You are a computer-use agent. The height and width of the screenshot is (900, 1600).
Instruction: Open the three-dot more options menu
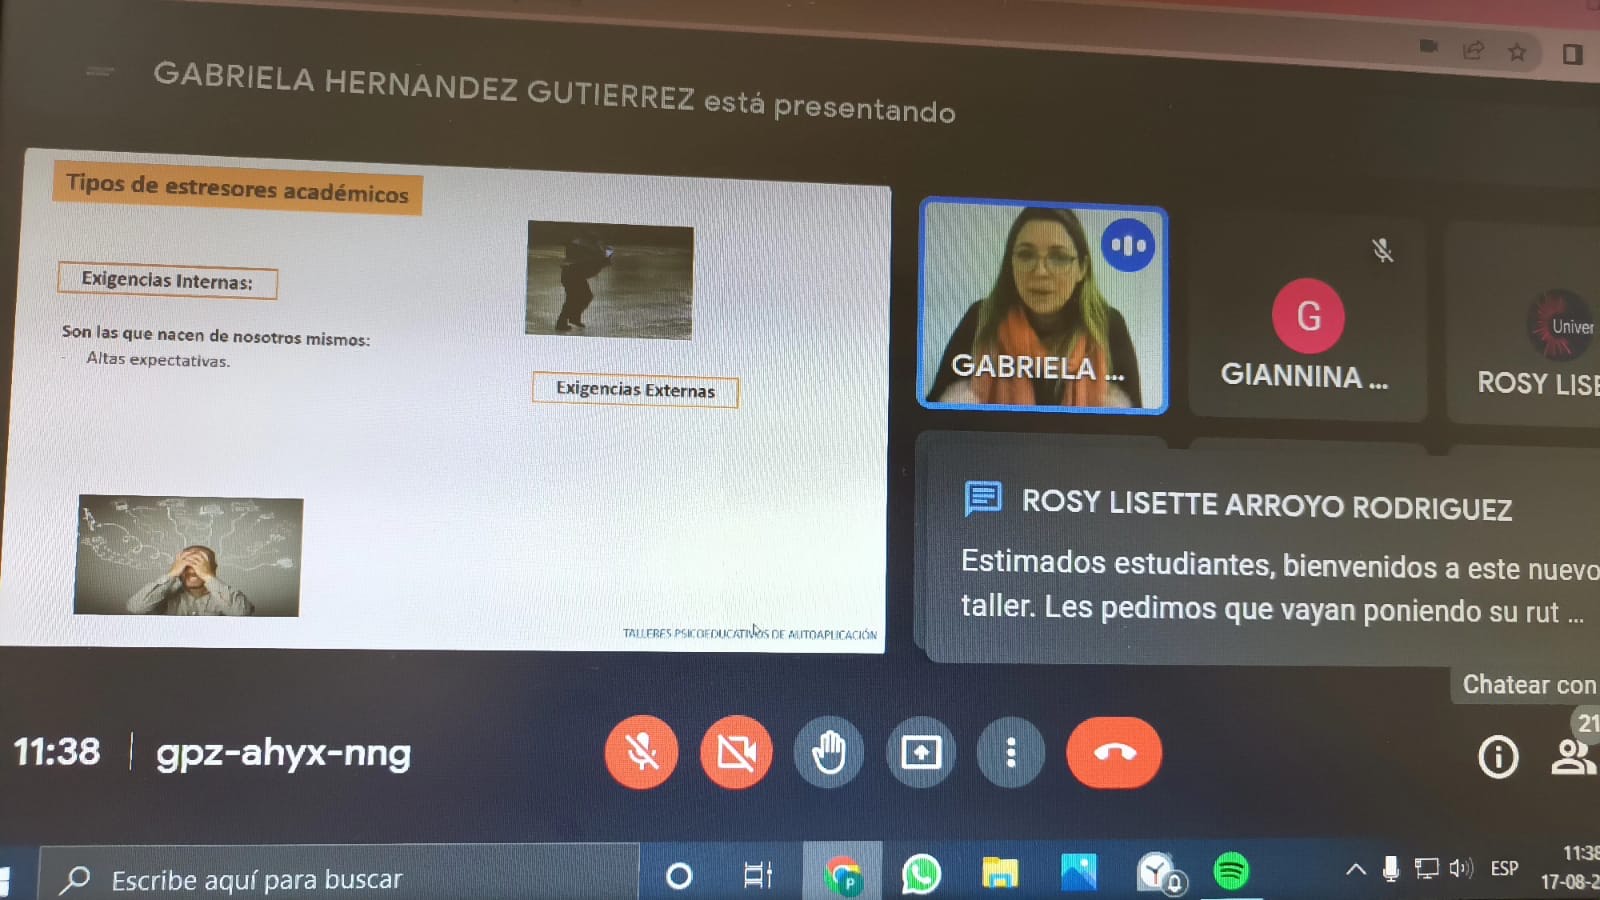tap(1011, 752)
